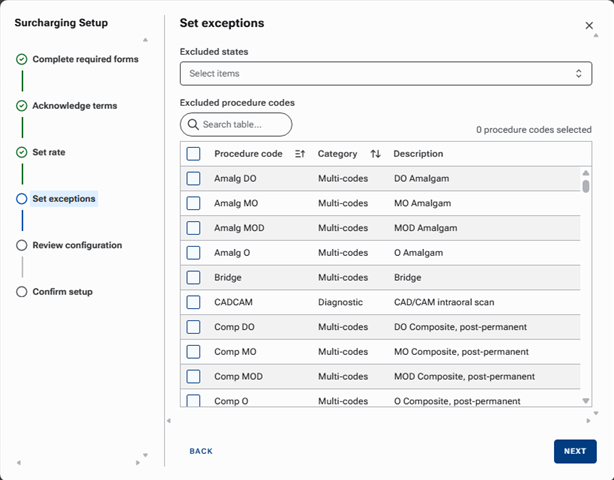Click the BACK button

201,451
